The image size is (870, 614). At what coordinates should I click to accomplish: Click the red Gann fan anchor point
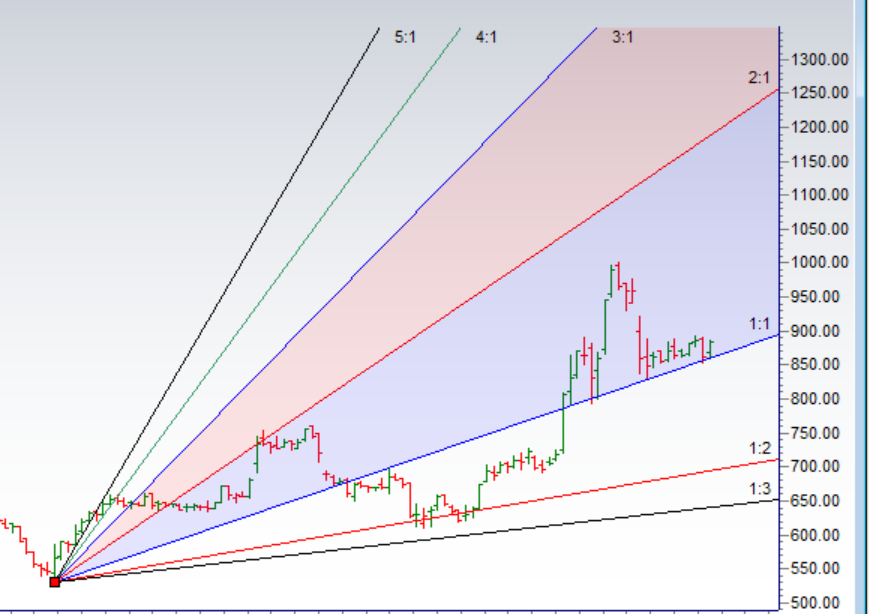pos(55,581)
